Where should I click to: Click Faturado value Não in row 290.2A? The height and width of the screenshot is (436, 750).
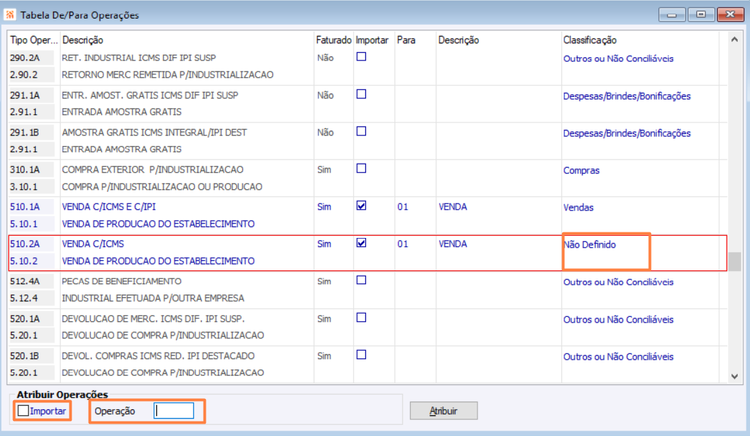click(325, 58)
